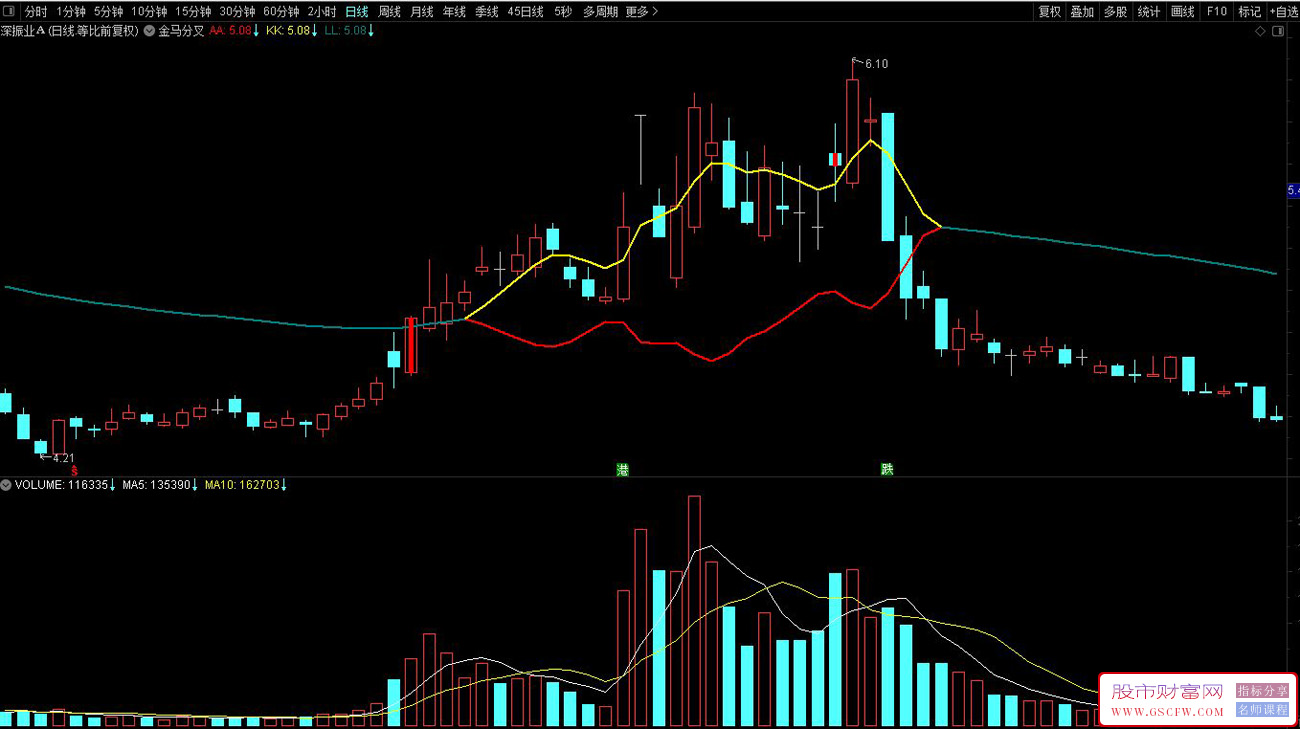Open the 指标分享 link in banner
This screenshot has height=729, width=1300.
coord(1263,691)
